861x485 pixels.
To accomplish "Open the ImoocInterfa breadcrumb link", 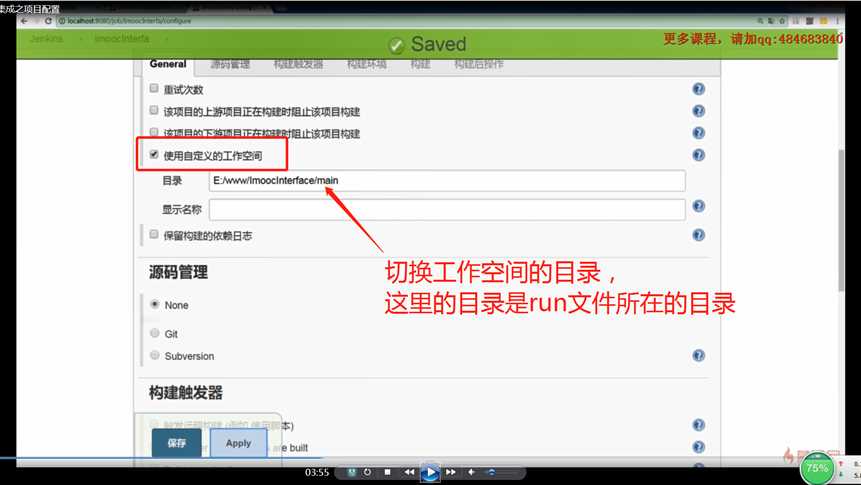I will (x=121, y=38).
